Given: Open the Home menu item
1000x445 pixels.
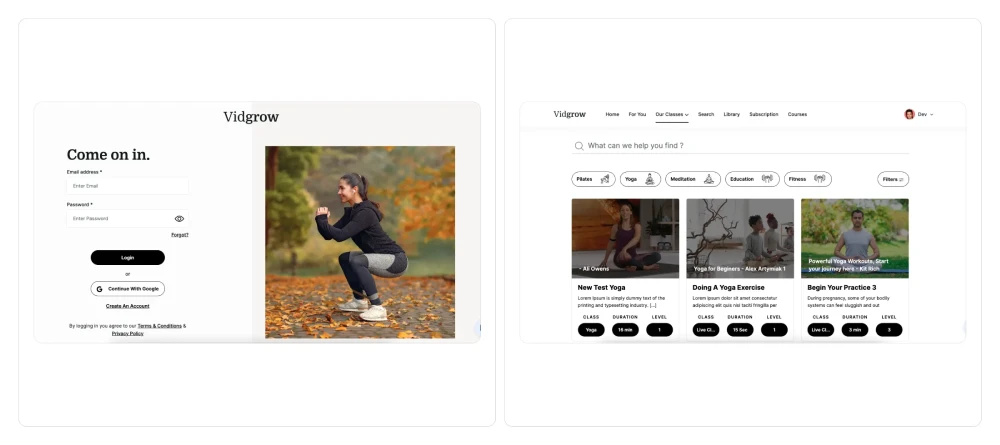Looking at the screenshot, I should 612,114.
